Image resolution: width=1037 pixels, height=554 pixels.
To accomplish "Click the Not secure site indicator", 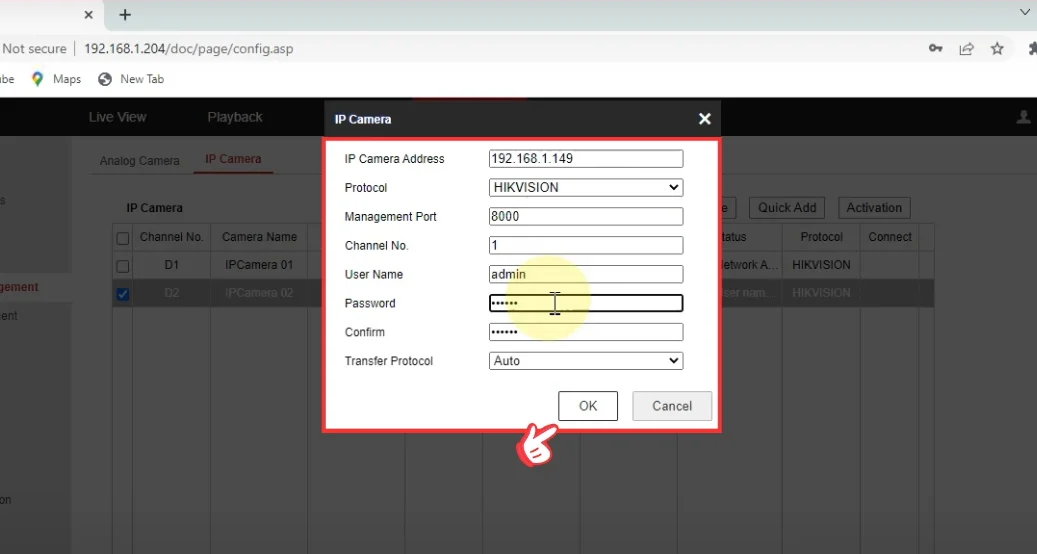I will click(x=34, y=48).
